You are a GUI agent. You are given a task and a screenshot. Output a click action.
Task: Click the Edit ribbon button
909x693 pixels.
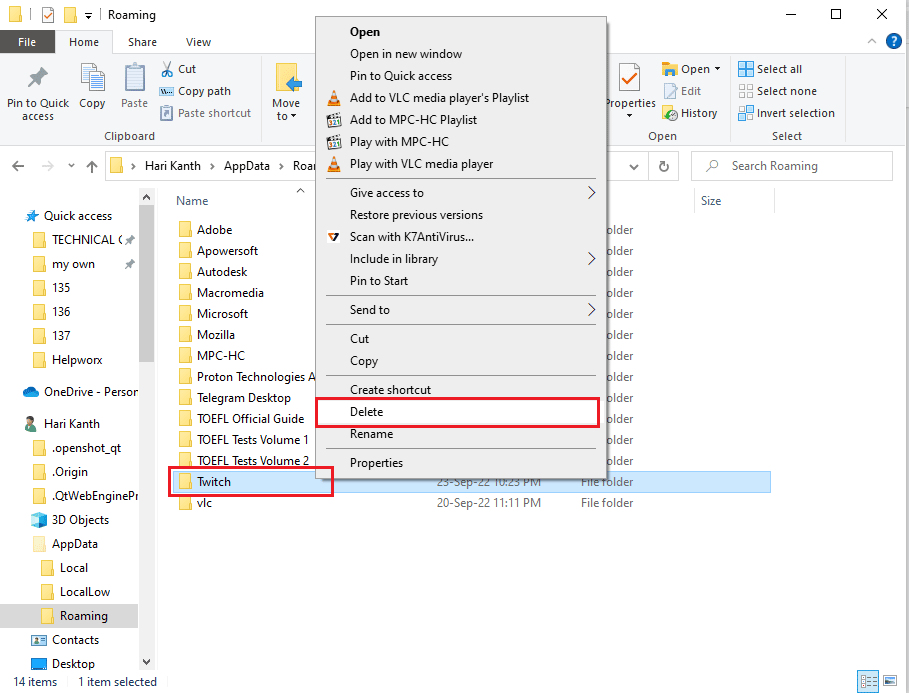point(683,91)
